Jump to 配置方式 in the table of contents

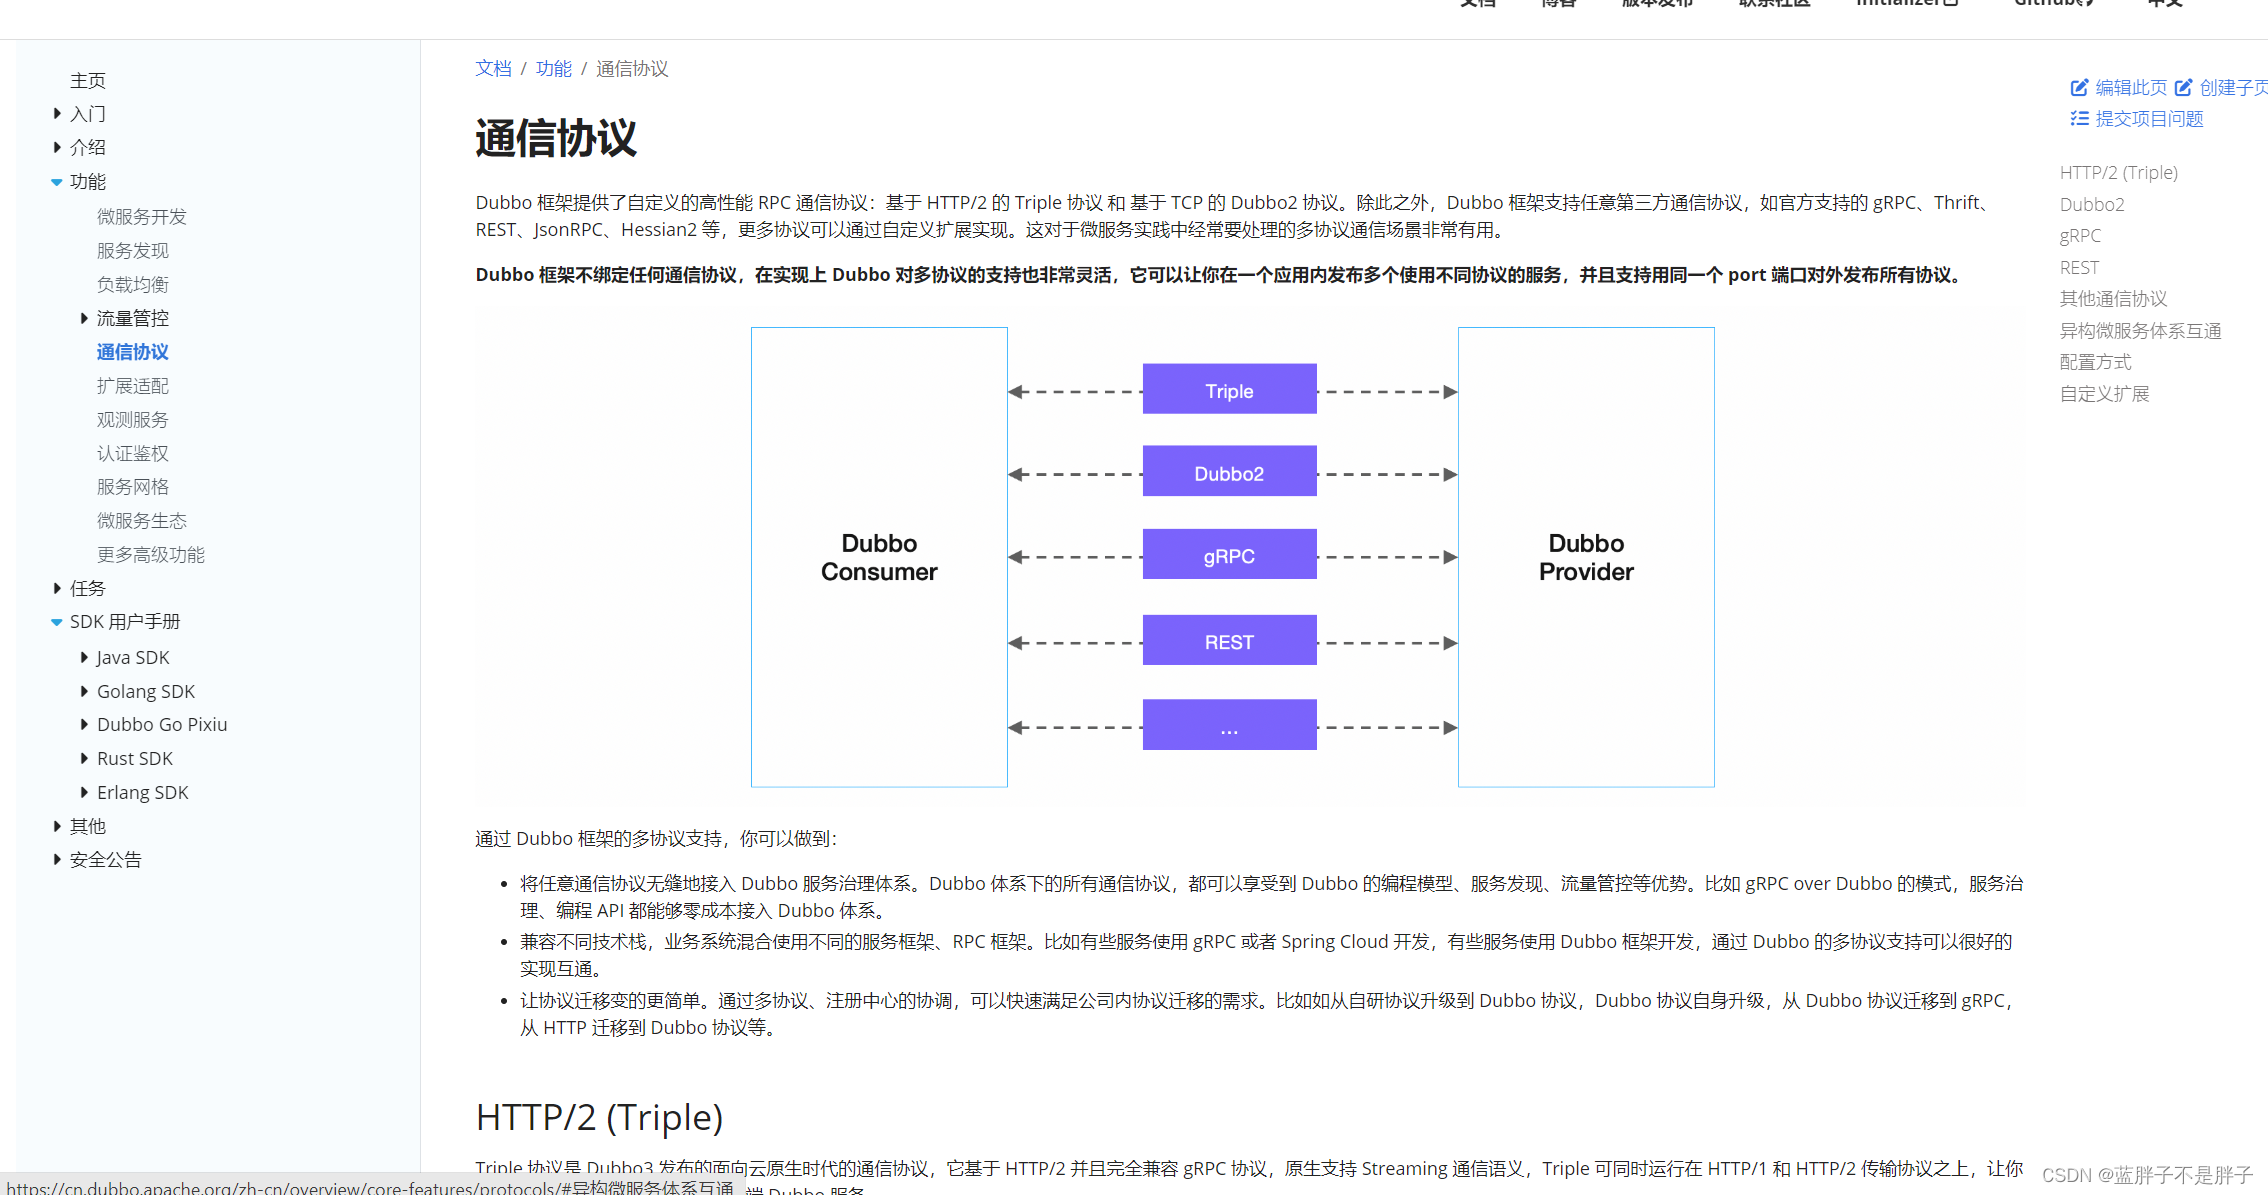click(2095, 362)
